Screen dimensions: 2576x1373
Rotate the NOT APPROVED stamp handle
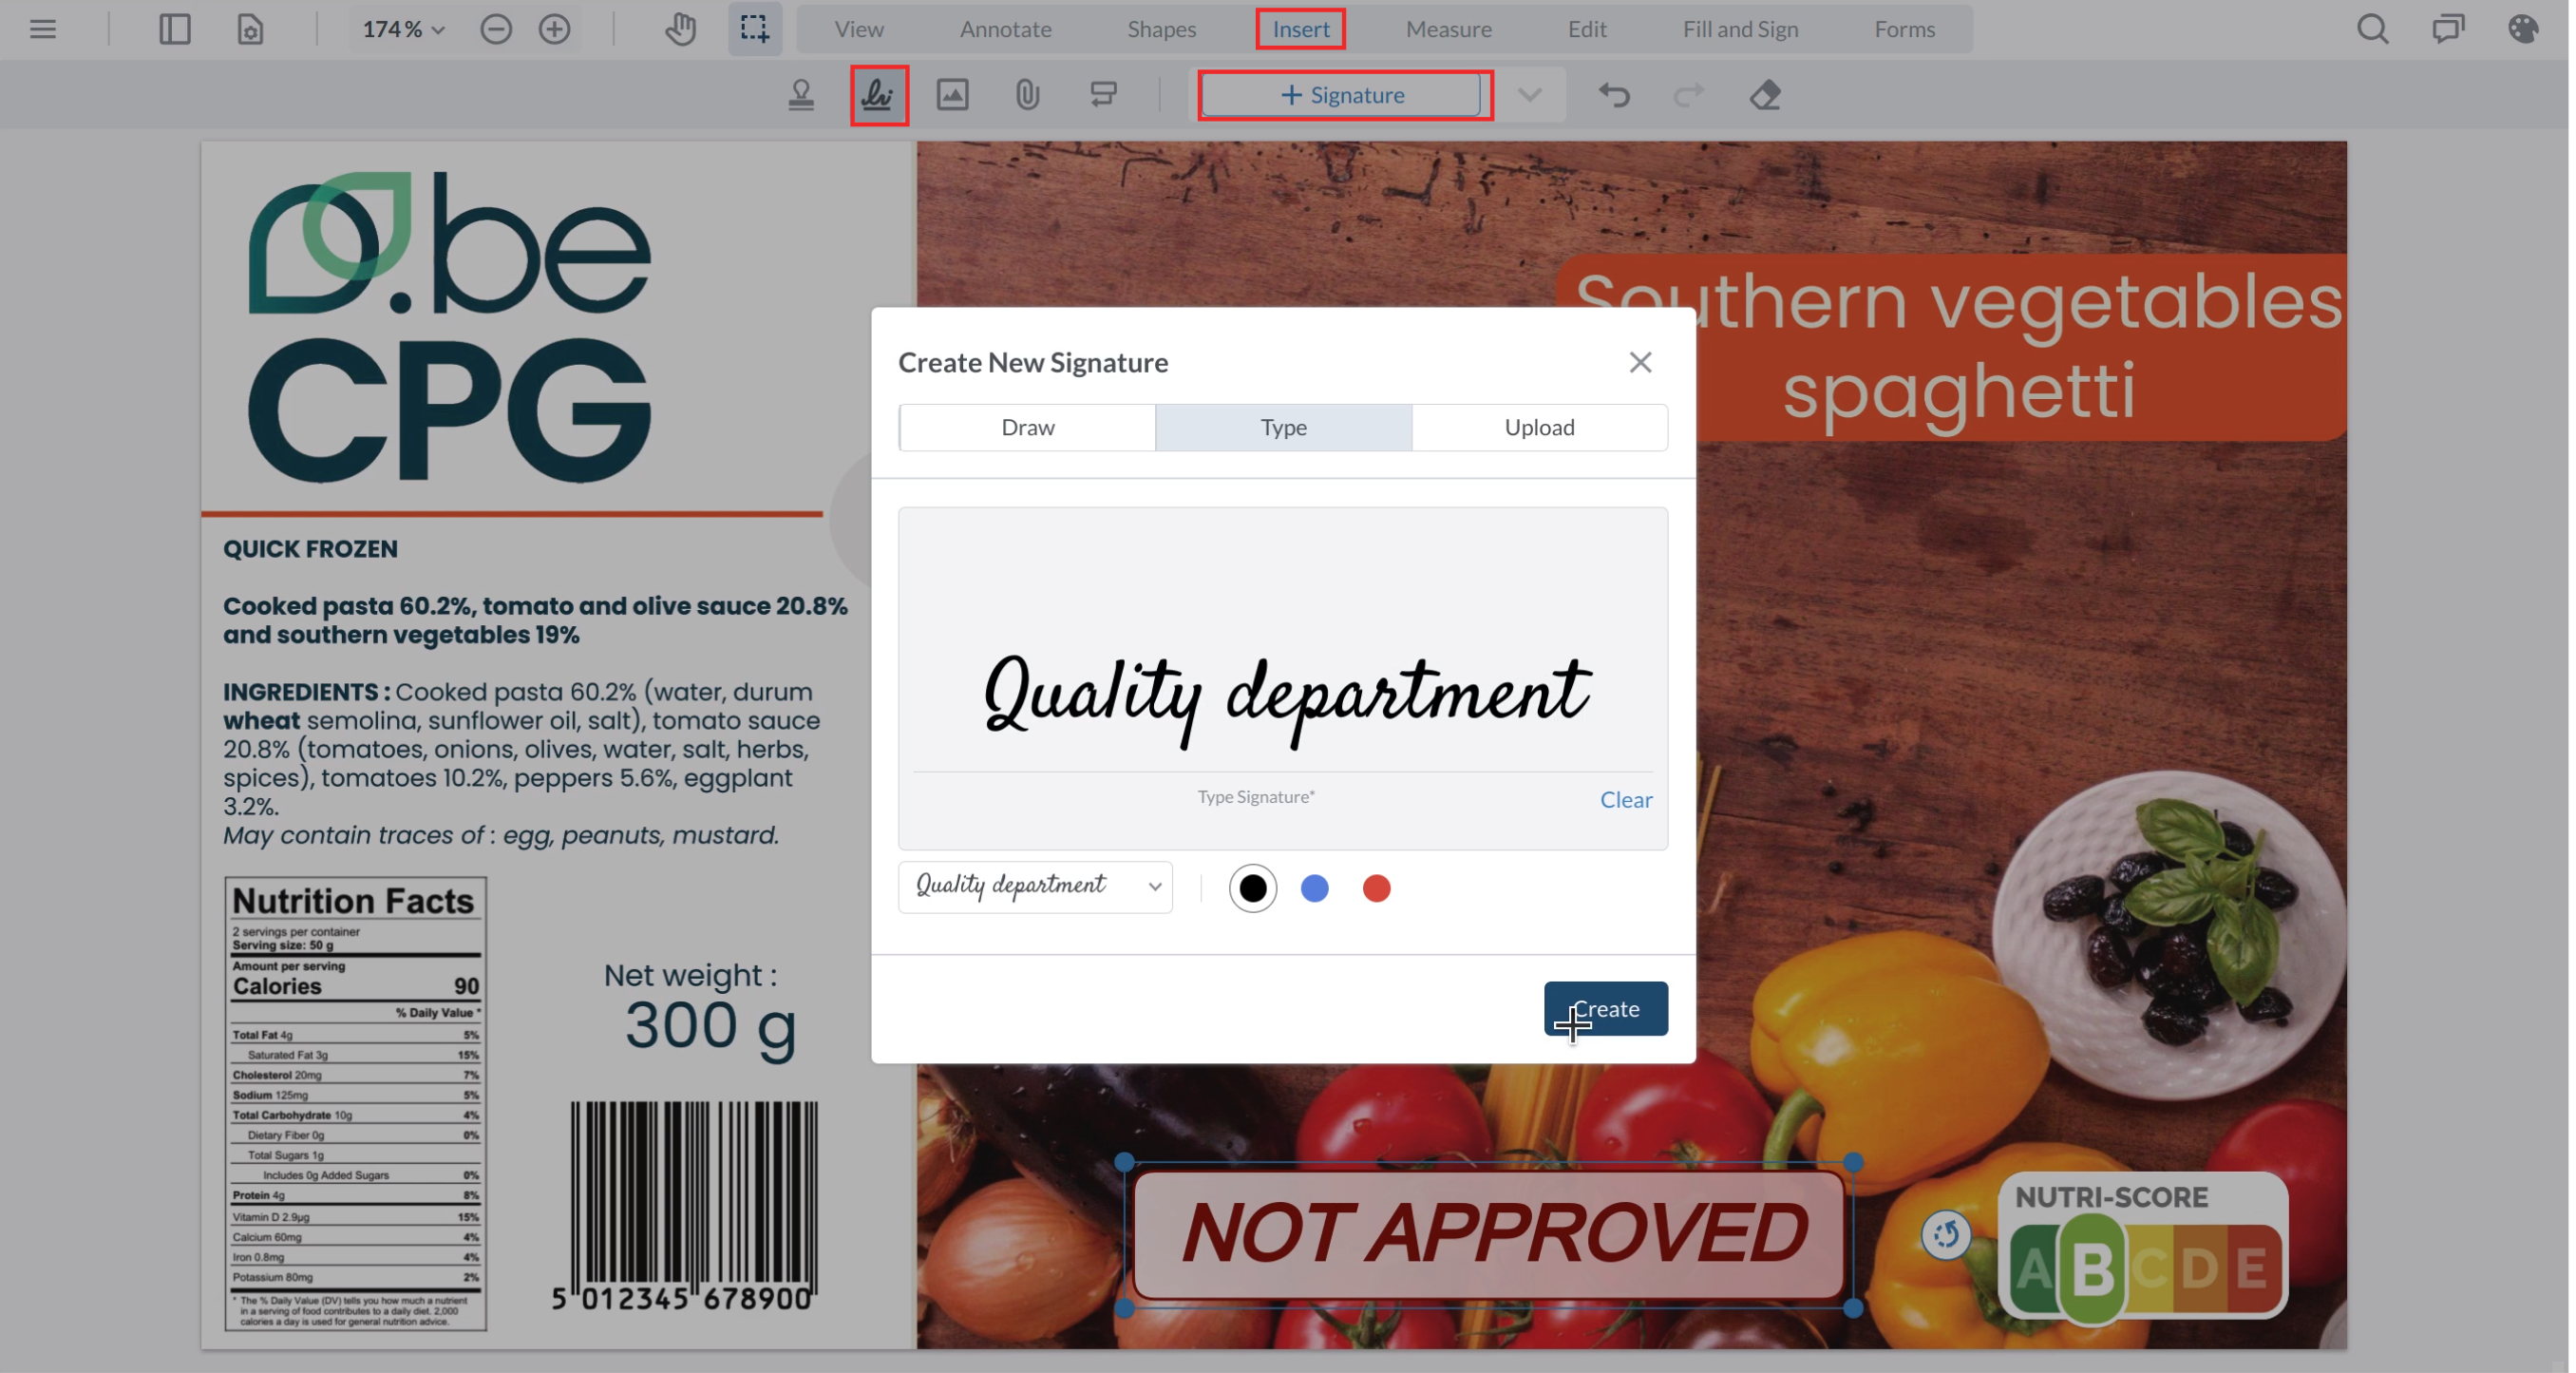click(x=1946, y=1234)
